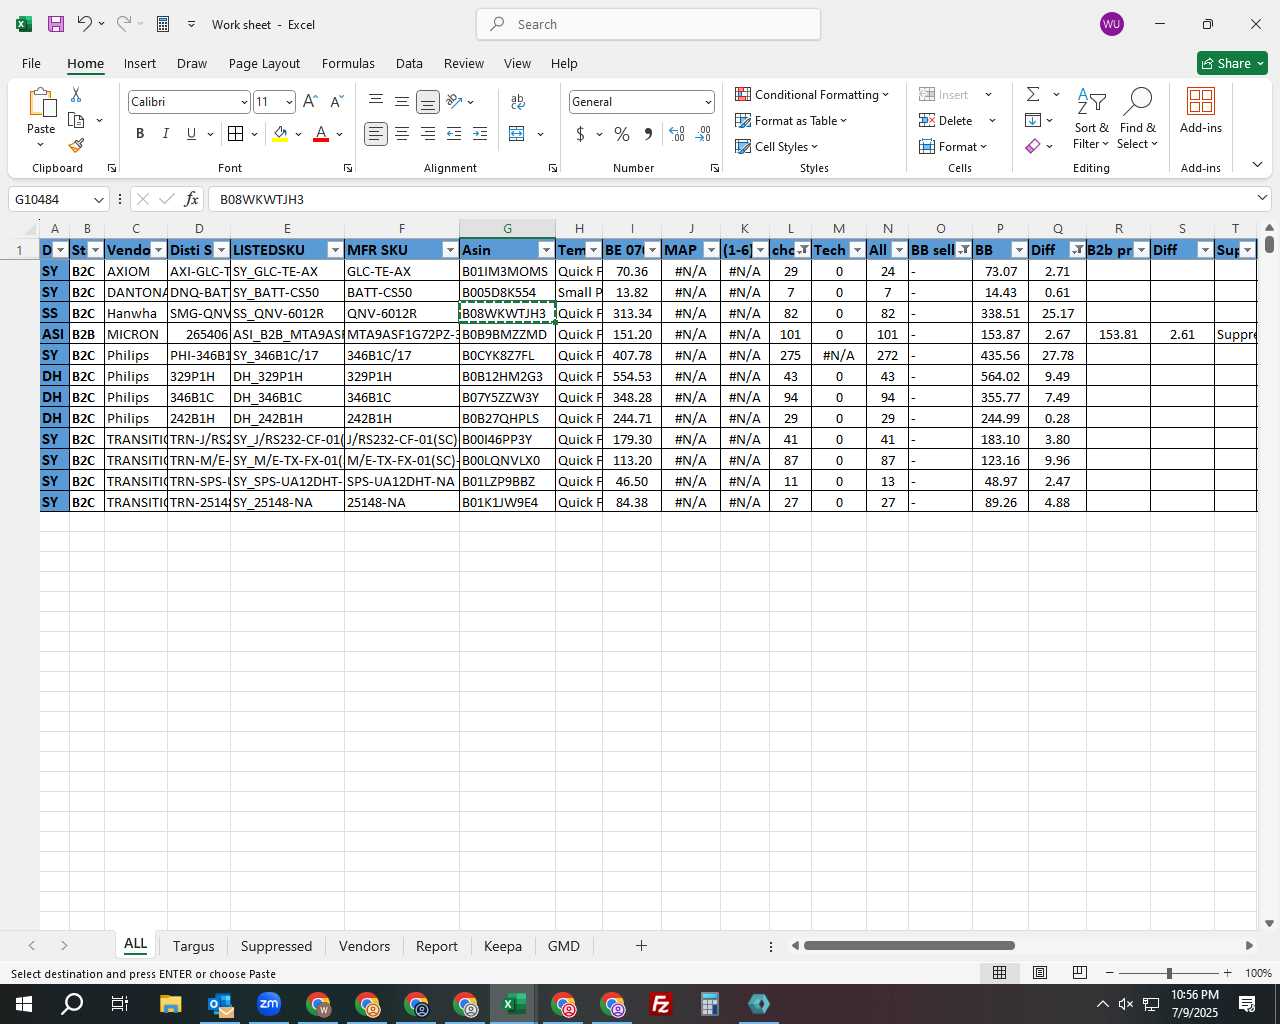Click Find & Select button
The image size is (1280, 1024).
coord(1138,118)
